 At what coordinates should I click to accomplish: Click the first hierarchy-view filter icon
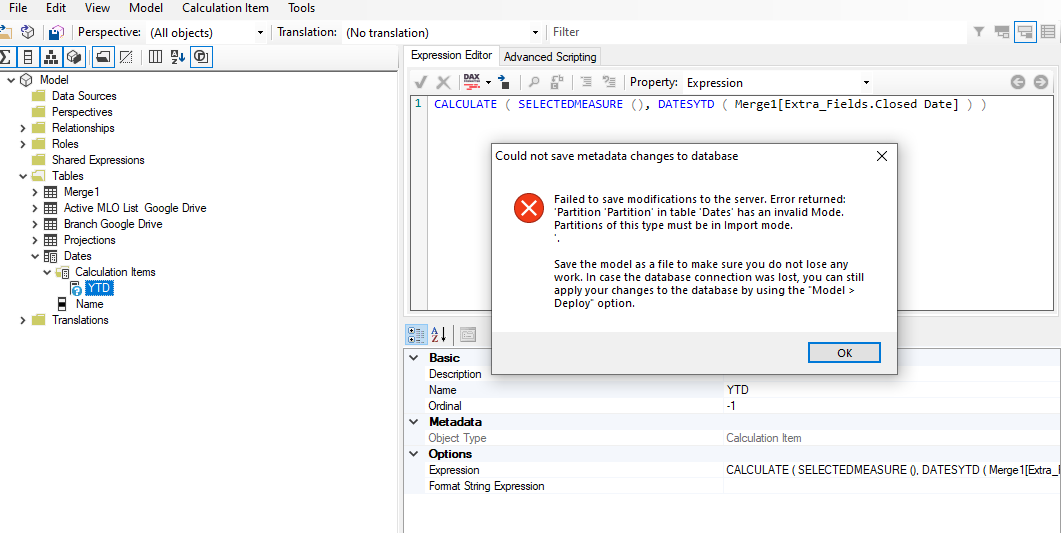[x=1002, y=32]
